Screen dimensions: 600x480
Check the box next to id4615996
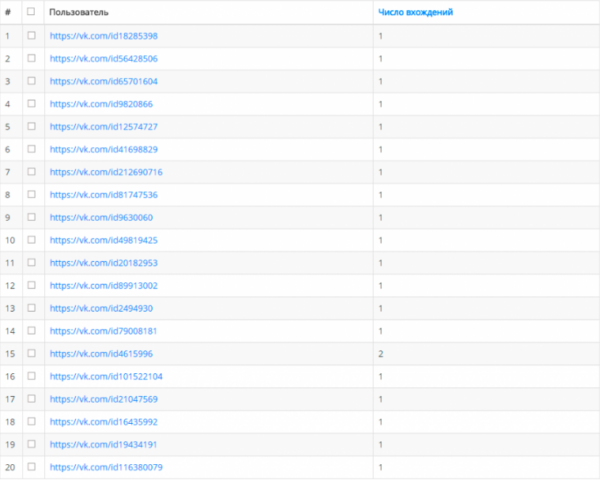point(31,353)
